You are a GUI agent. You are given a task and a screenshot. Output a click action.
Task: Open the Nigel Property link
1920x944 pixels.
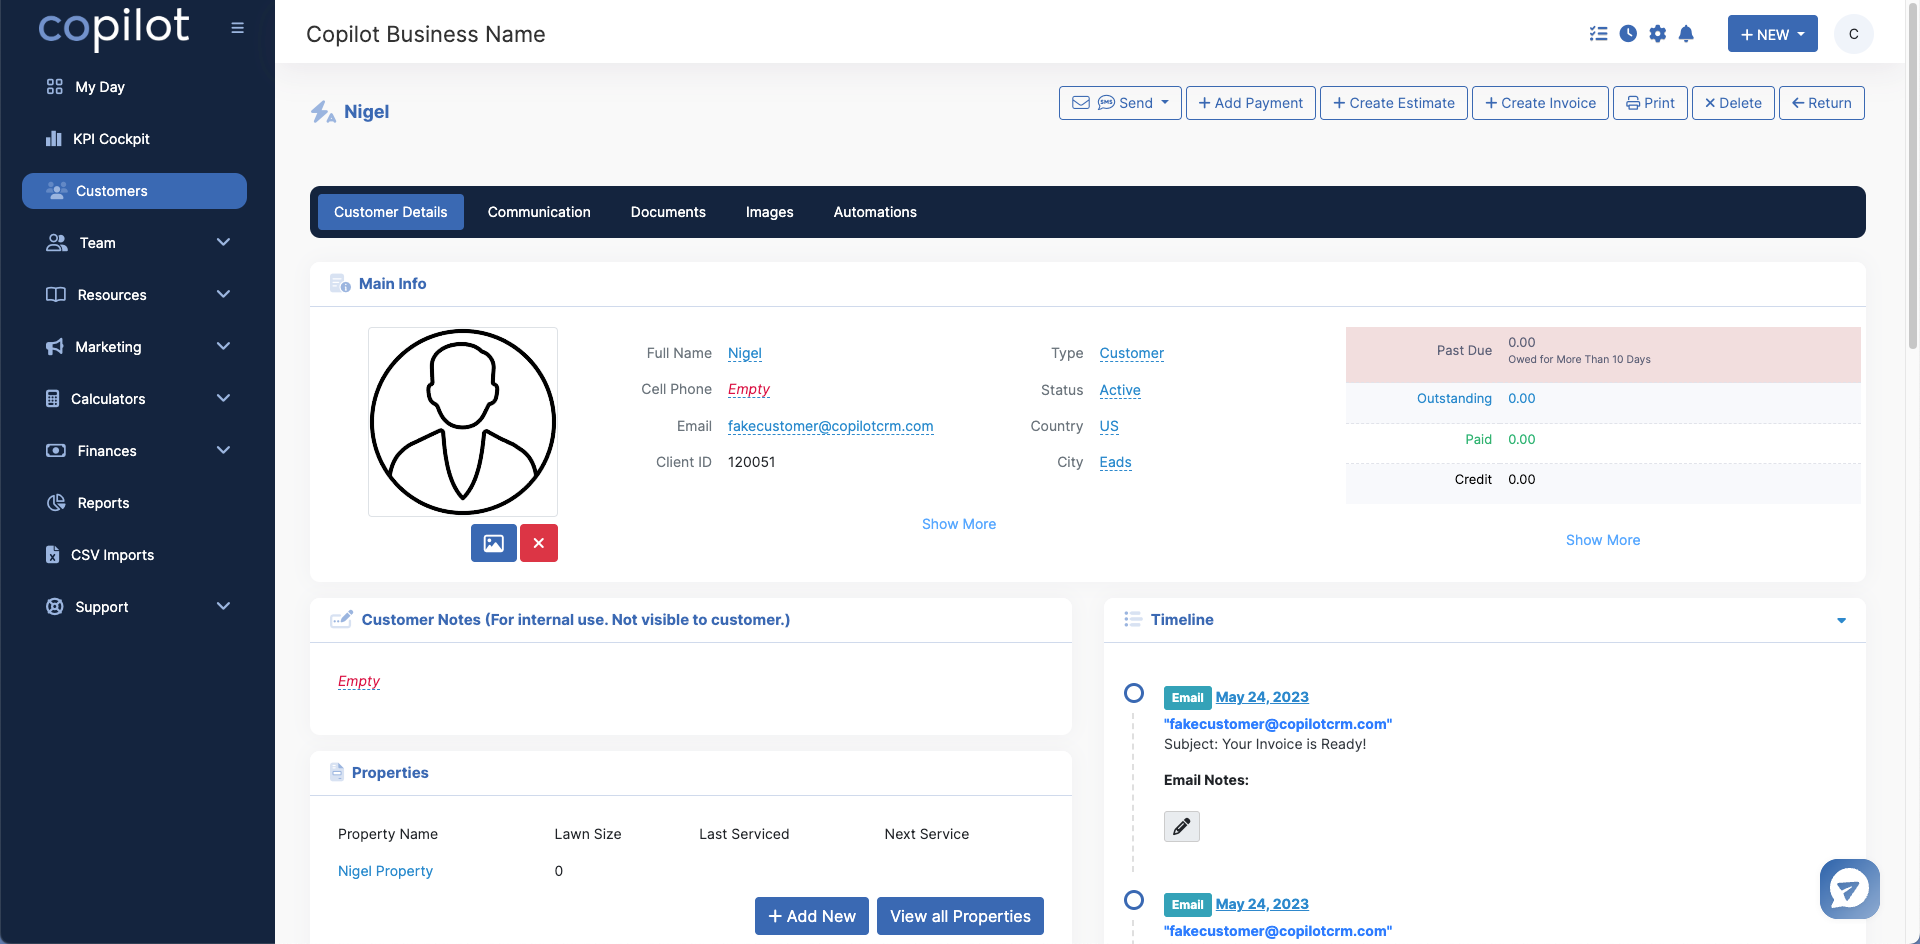[385, 871]
